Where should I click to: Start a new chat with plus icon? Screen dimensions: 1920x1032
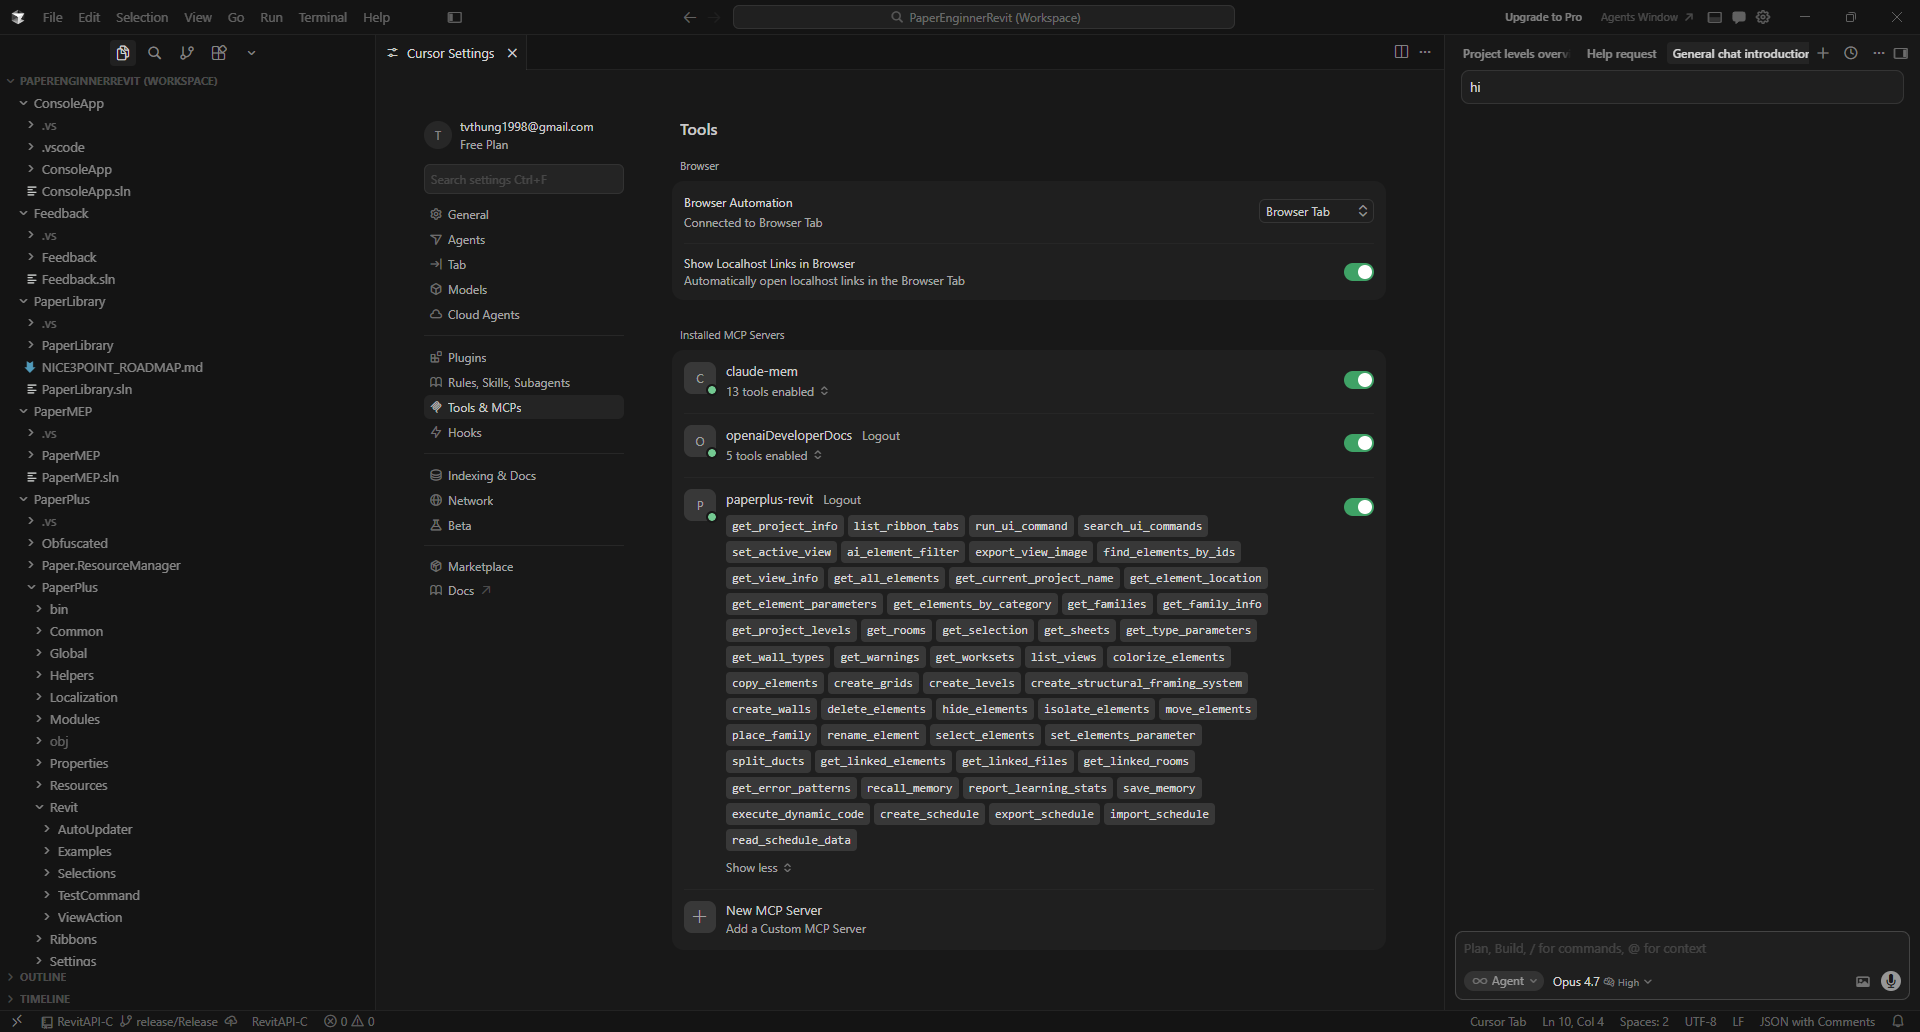point(1823,53)
